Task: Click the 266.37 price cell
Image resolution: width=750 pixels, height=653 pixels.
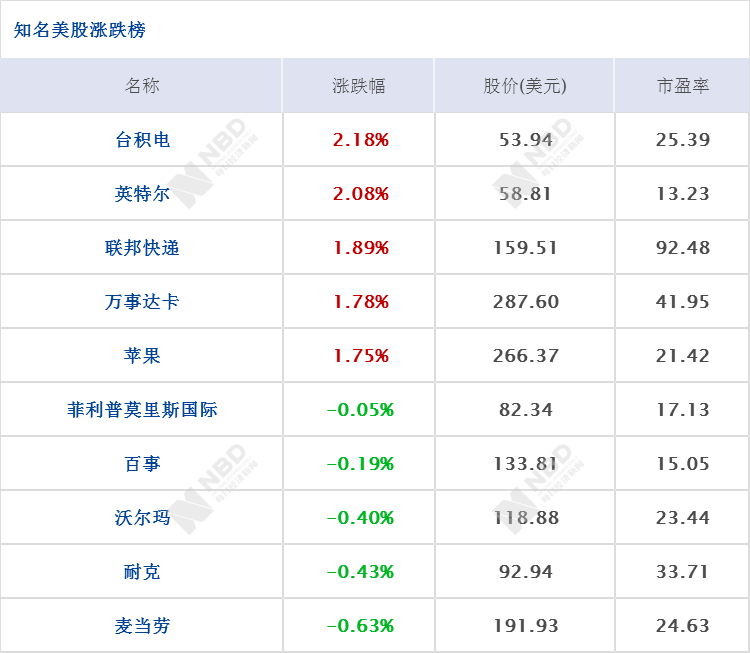Action: (526, 356)
